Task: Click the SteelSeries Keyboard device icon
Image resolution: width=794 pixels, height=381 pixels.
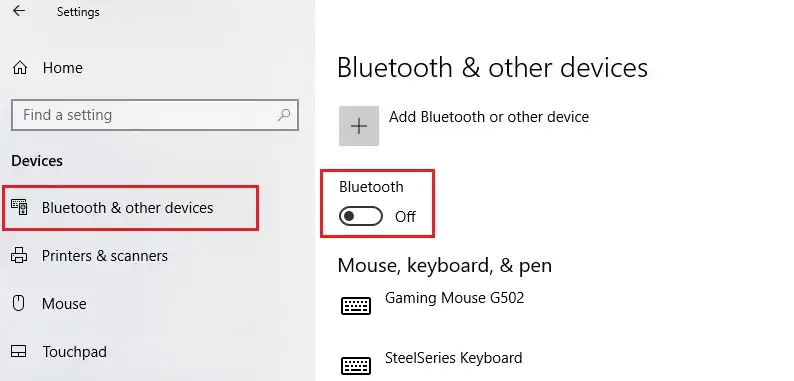Action: pyautogui.click(x=356, y=366)
